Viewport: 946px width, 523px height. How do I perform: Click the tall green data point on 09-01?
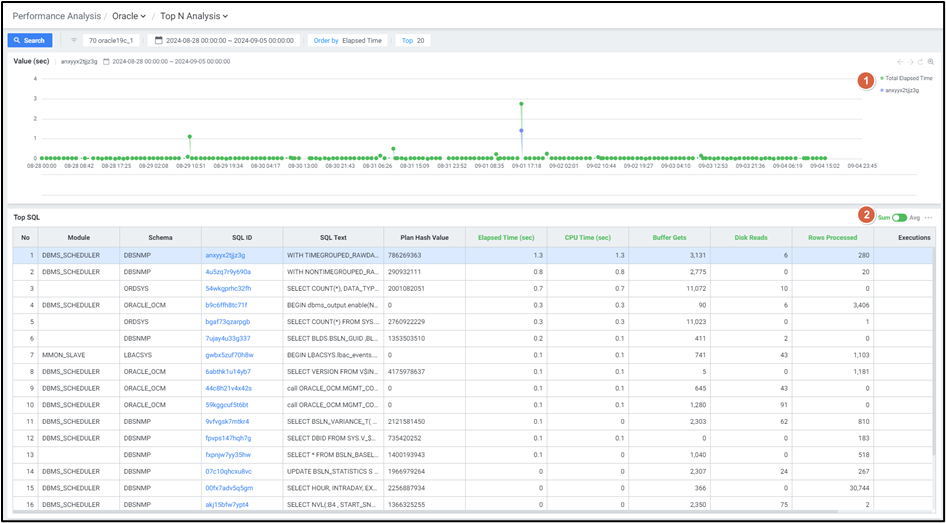pos(521,103)
